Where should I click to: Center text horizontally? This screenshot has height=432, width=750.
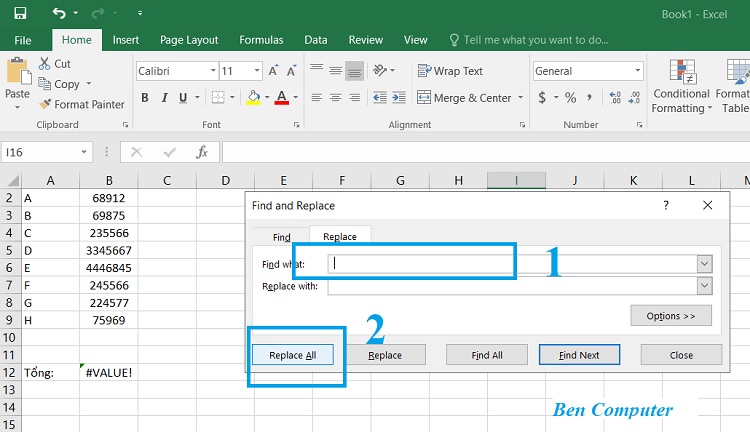[335, 98]
